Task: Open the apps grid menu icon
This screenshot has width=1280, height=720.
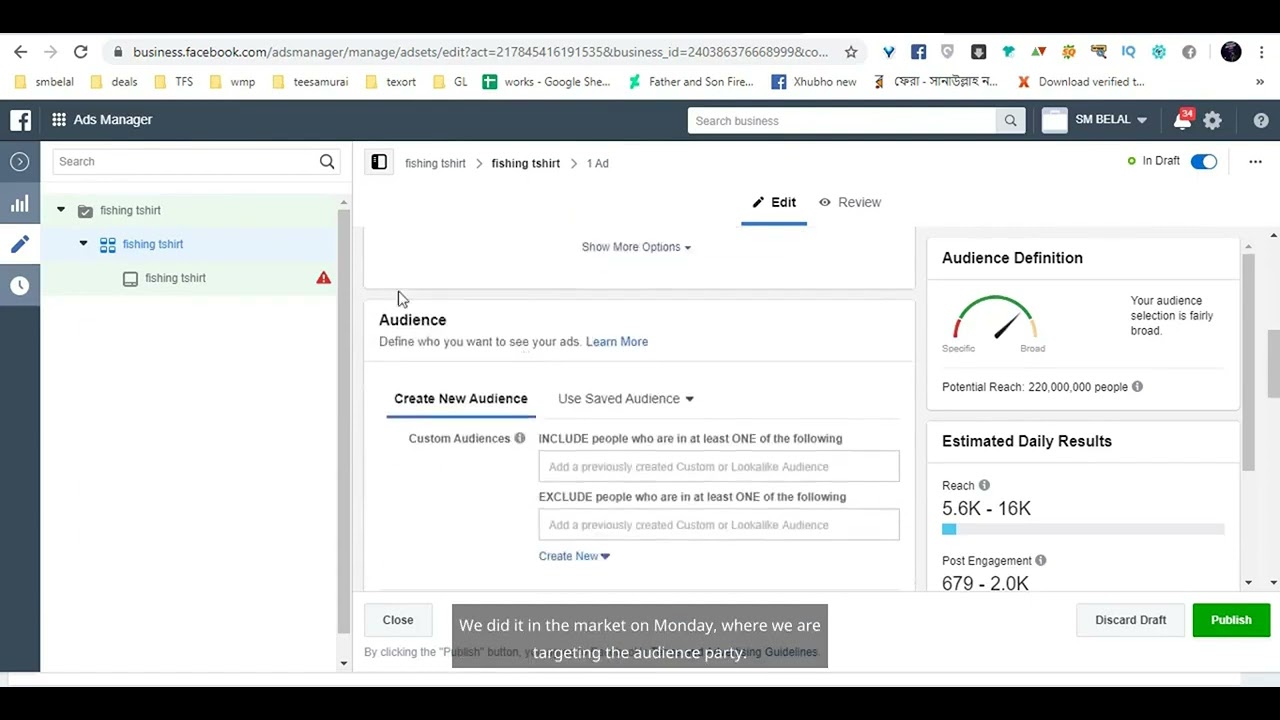Action: click(x=59, y=120)
